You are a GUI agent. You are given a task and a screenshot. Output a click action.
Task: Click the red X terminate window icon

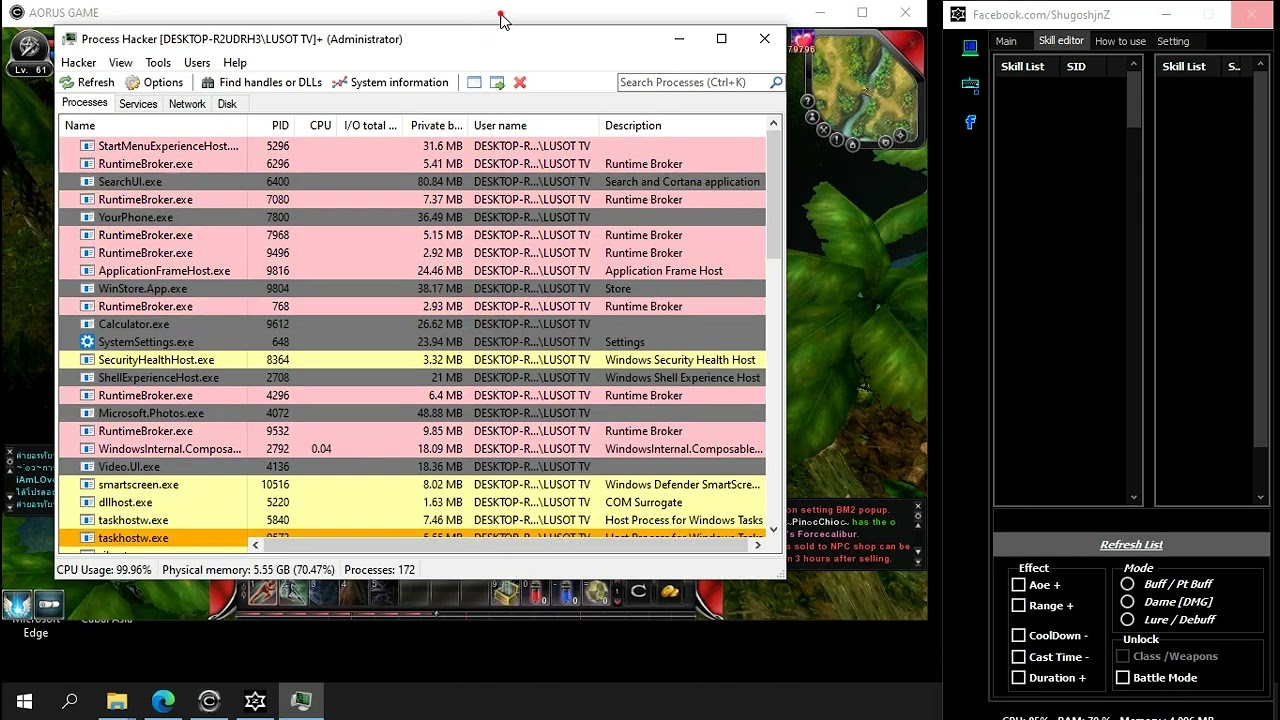(520, 83)
